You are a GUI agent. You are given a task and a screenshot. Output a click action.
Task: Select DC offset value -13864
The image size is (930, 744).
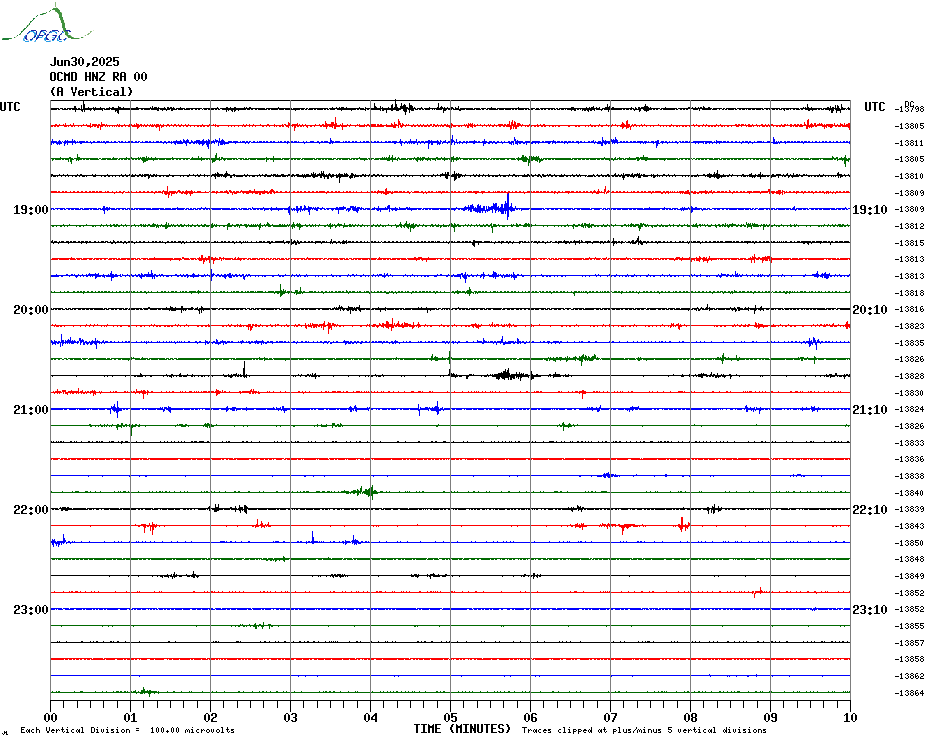point(910,693)
